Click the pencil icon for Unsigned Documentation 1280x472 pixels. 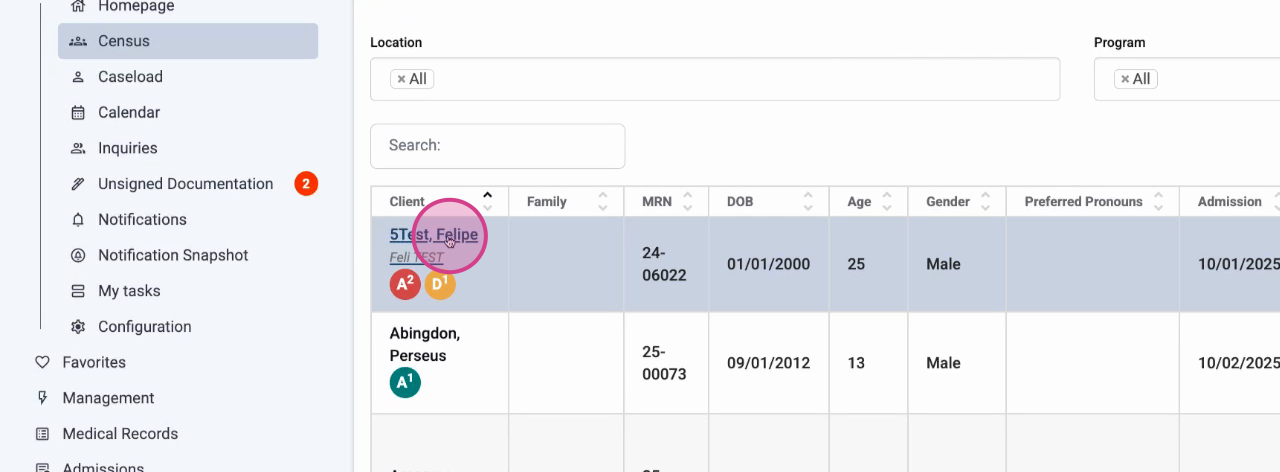coord(78,184)
